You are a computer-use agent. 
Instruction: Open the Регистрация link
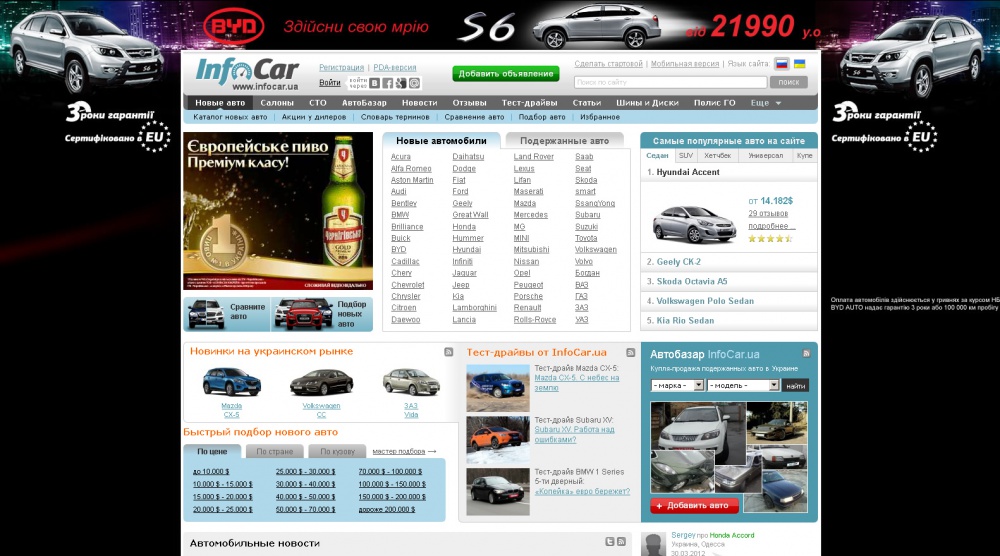coord(341,68)
